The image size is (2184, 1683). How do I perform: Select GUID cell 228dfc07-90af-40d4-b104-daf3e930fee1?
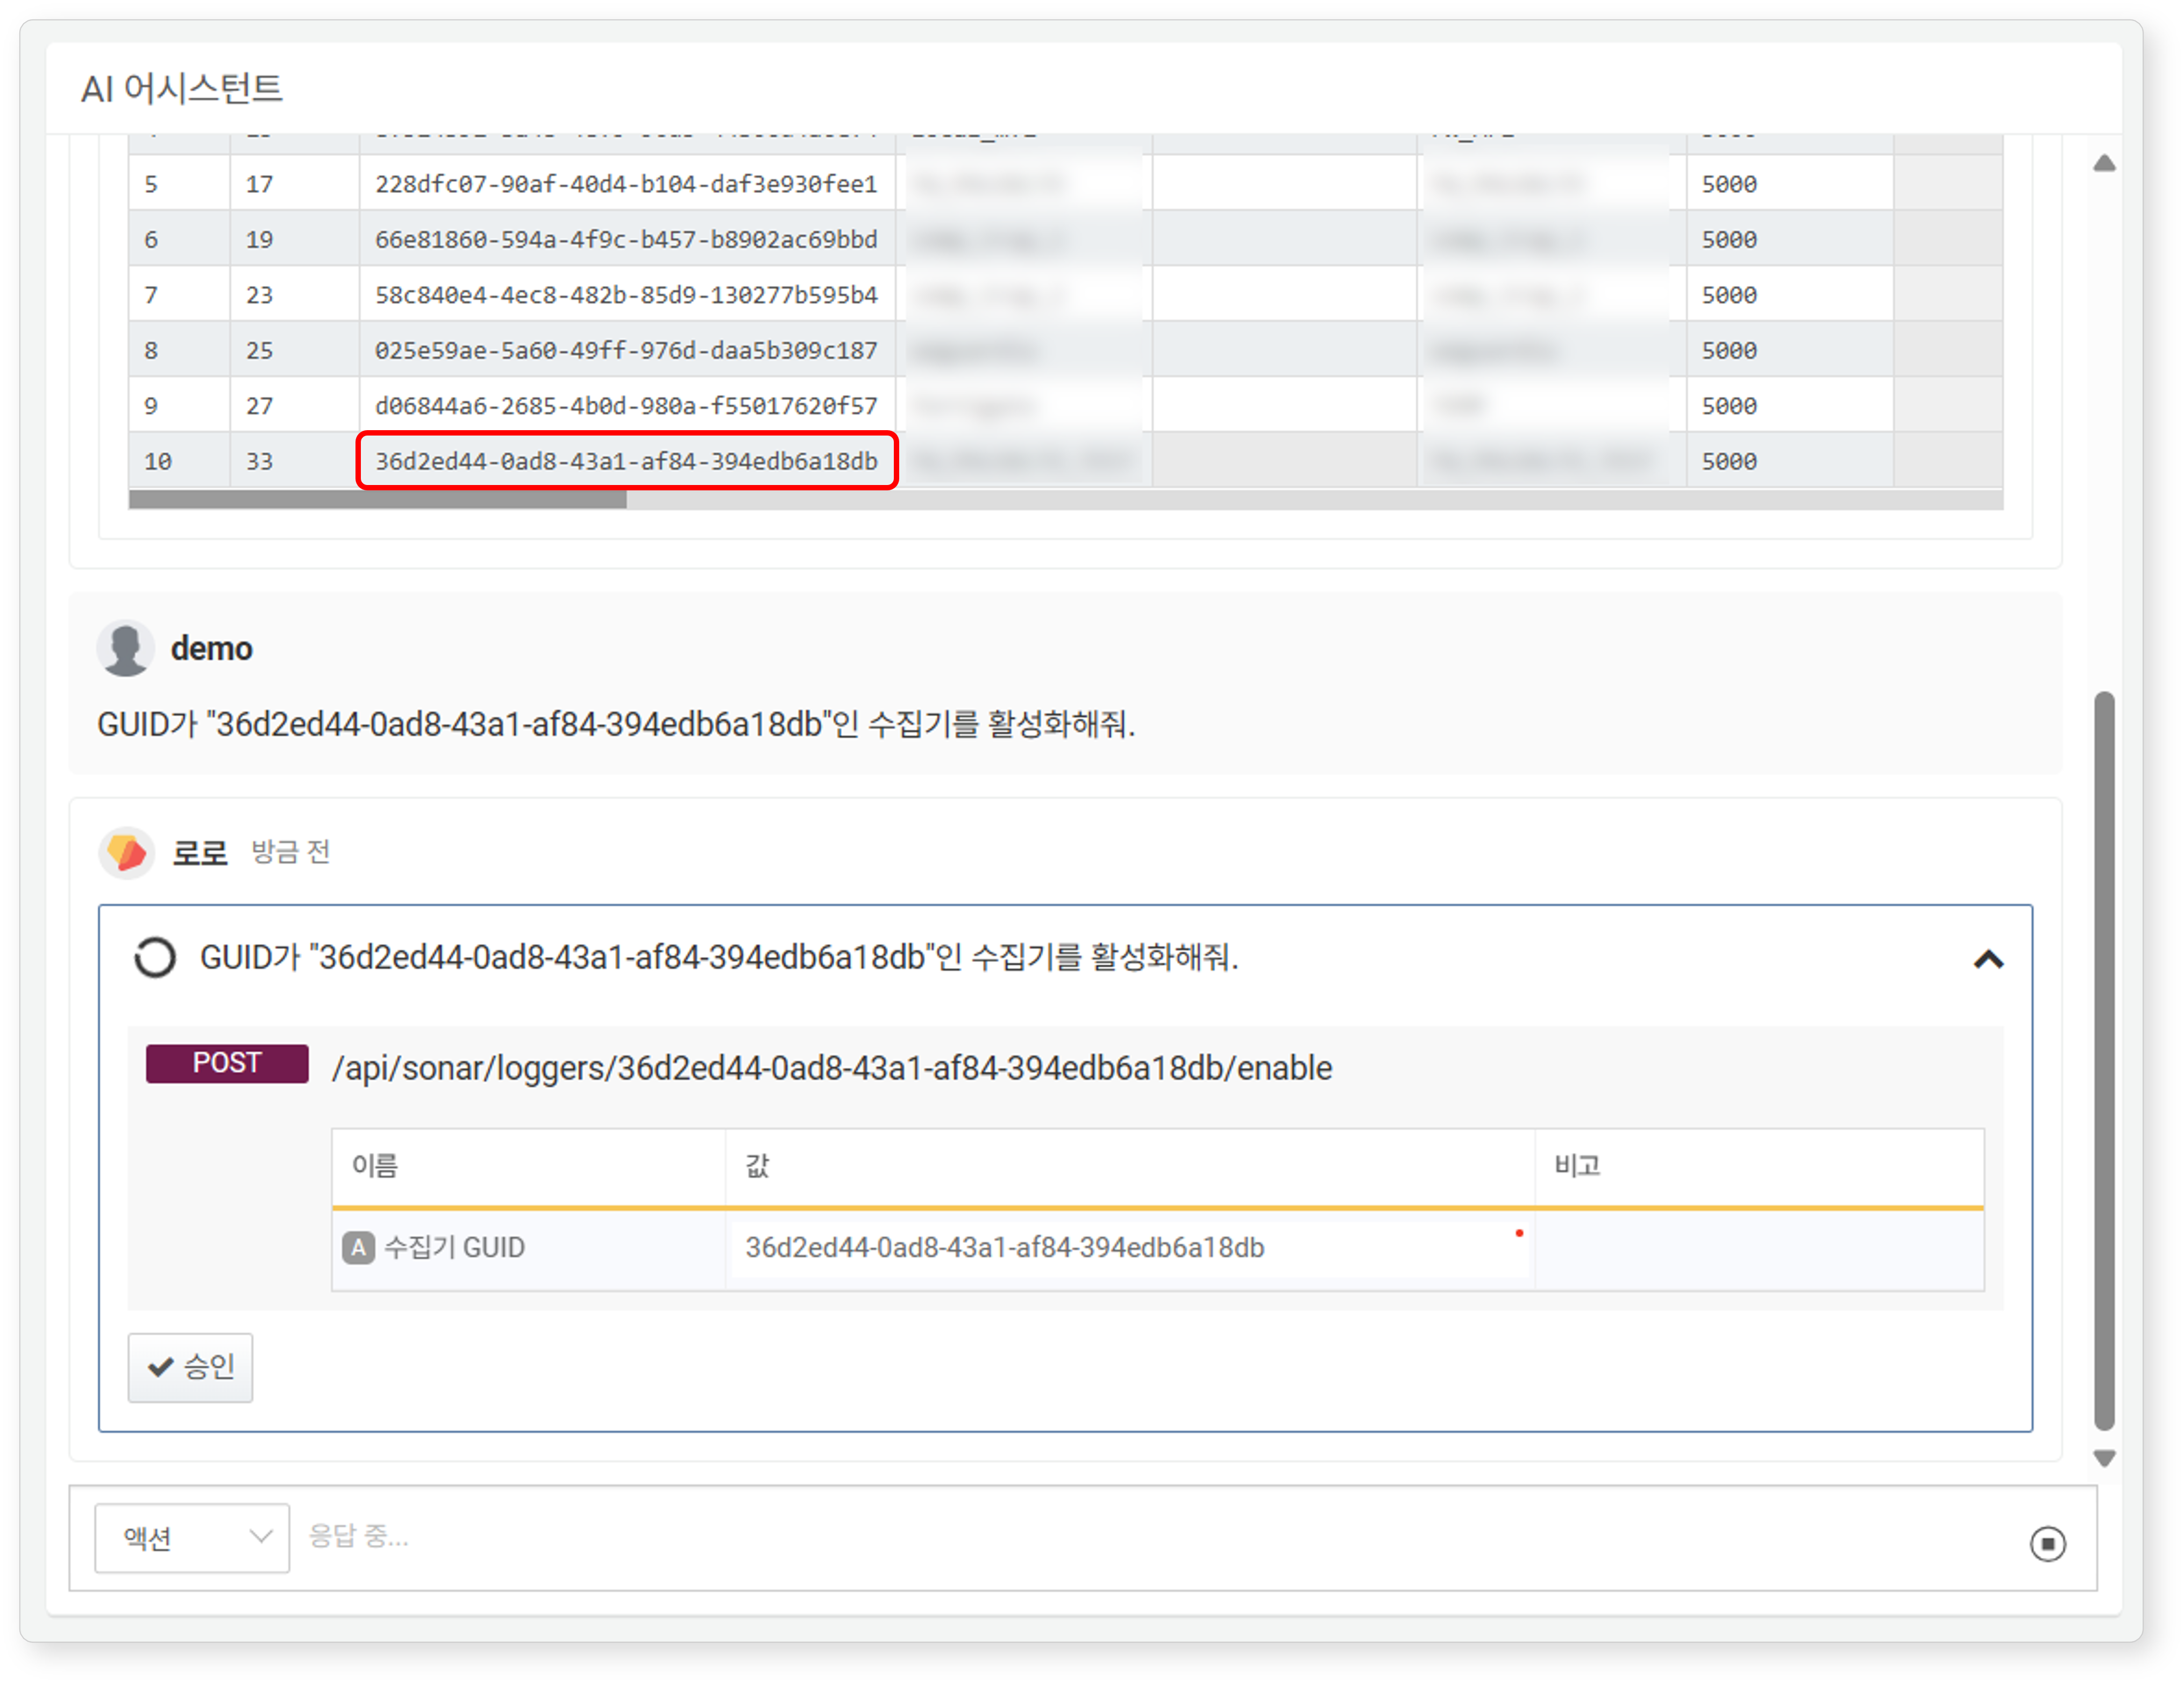click(x=626, y=184)
